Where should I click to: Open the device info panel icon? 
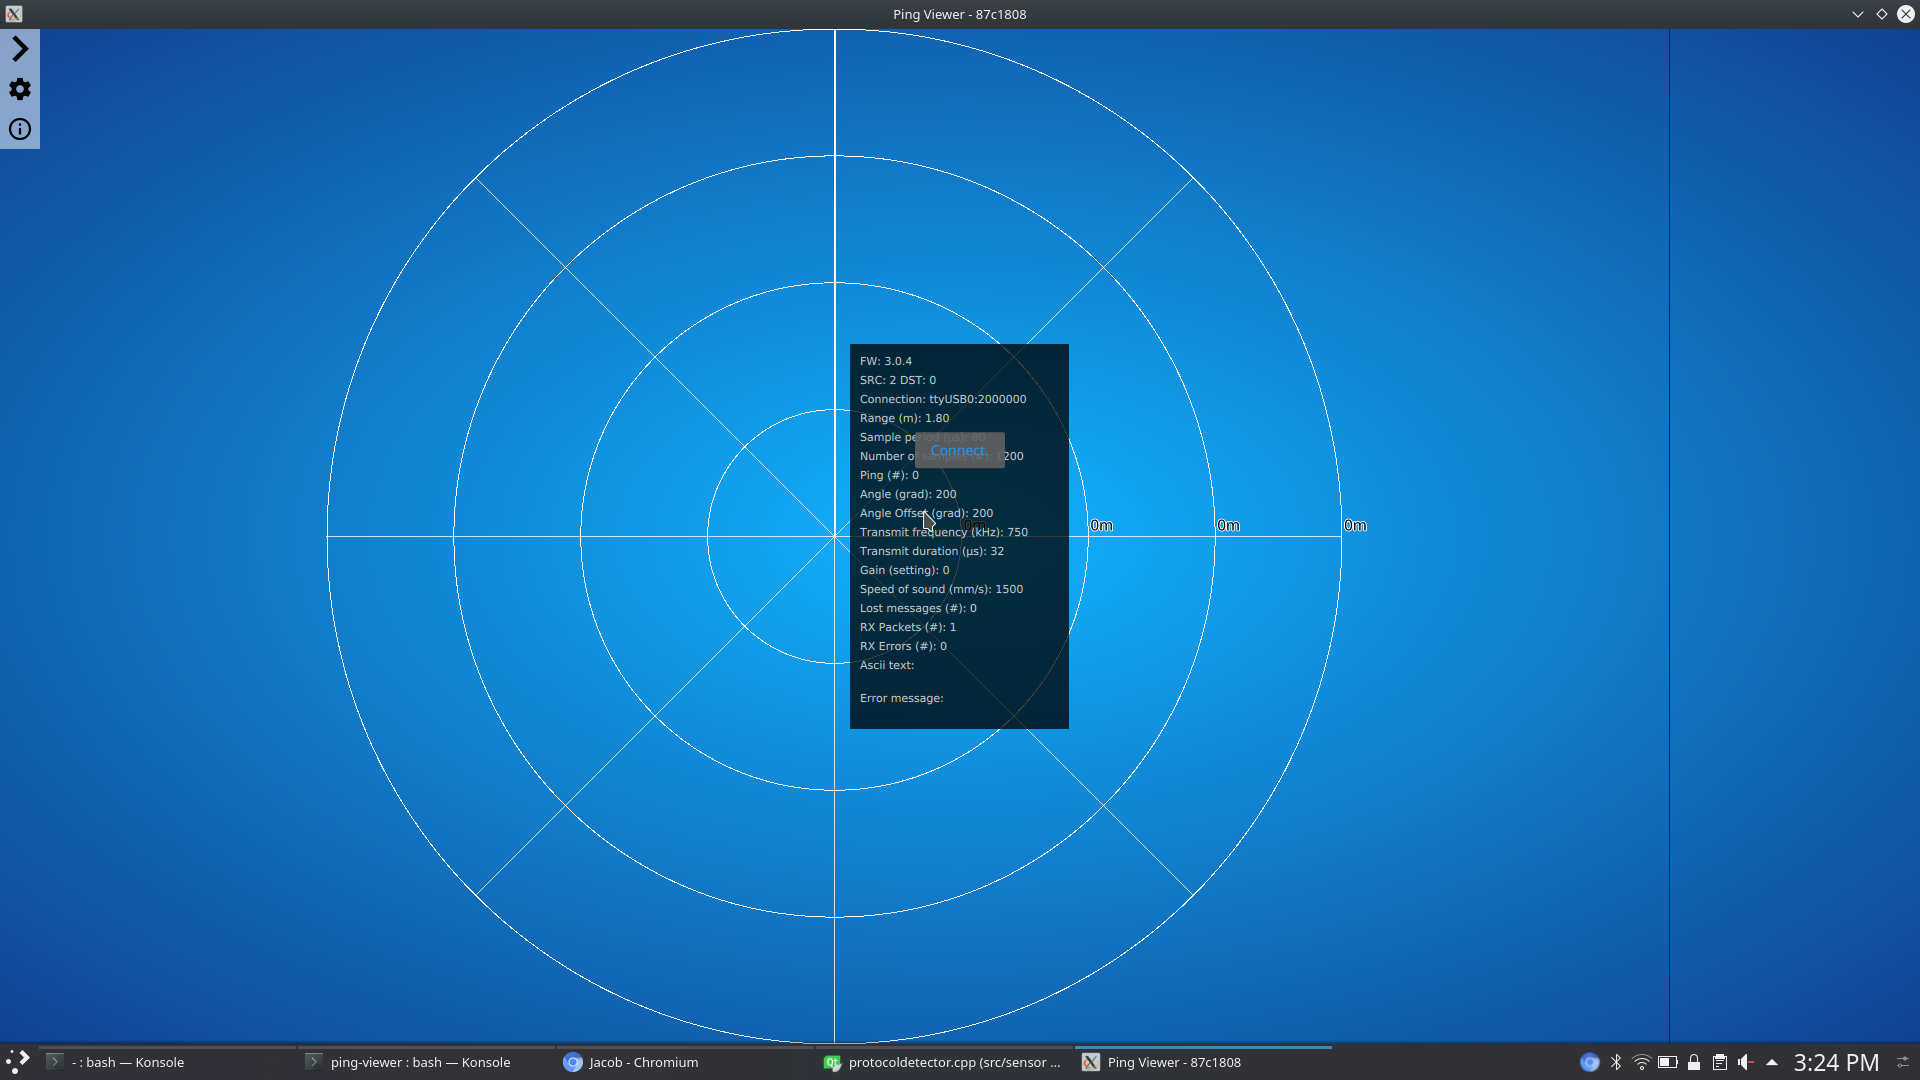coord(20,129)
